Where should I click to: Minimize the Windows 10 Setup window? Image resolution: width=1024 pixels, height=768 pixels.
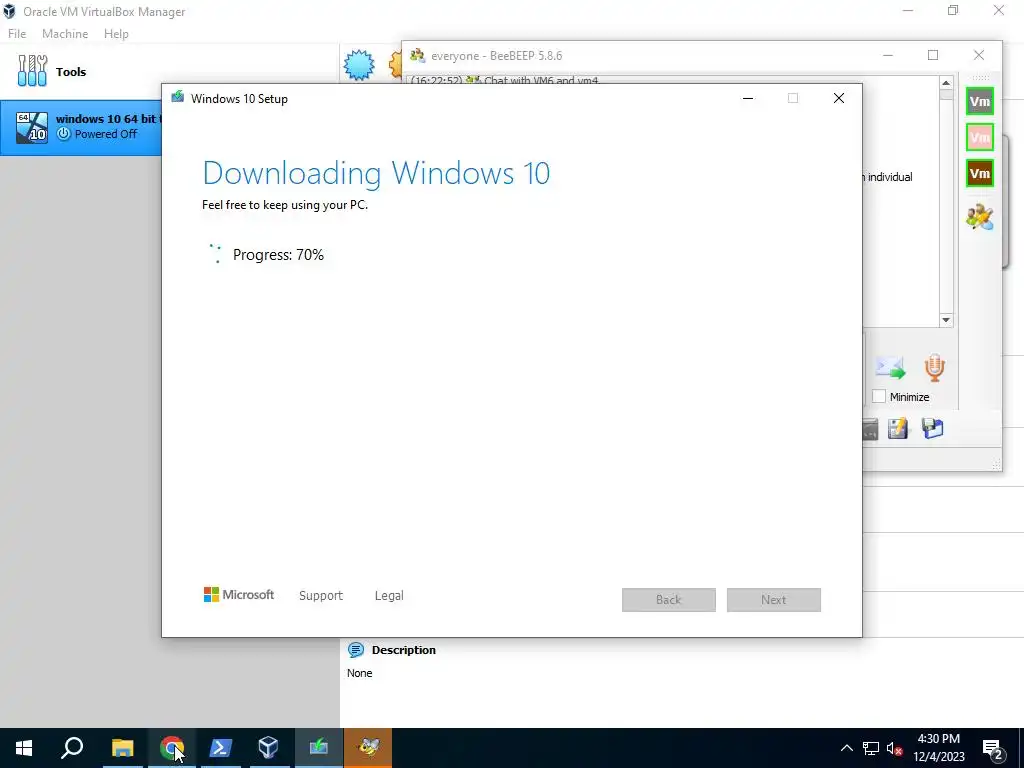[748, 98]
